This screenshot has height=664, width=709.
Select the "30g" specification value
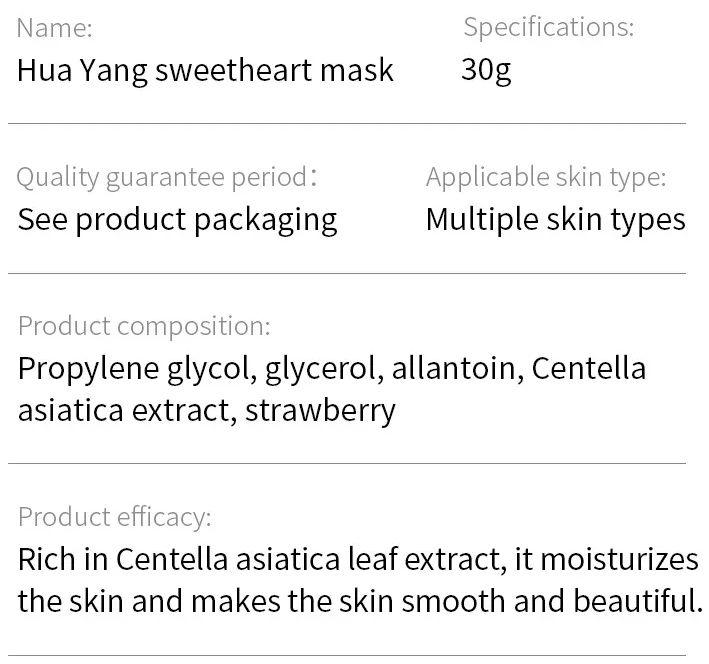[x=486, y=70]
